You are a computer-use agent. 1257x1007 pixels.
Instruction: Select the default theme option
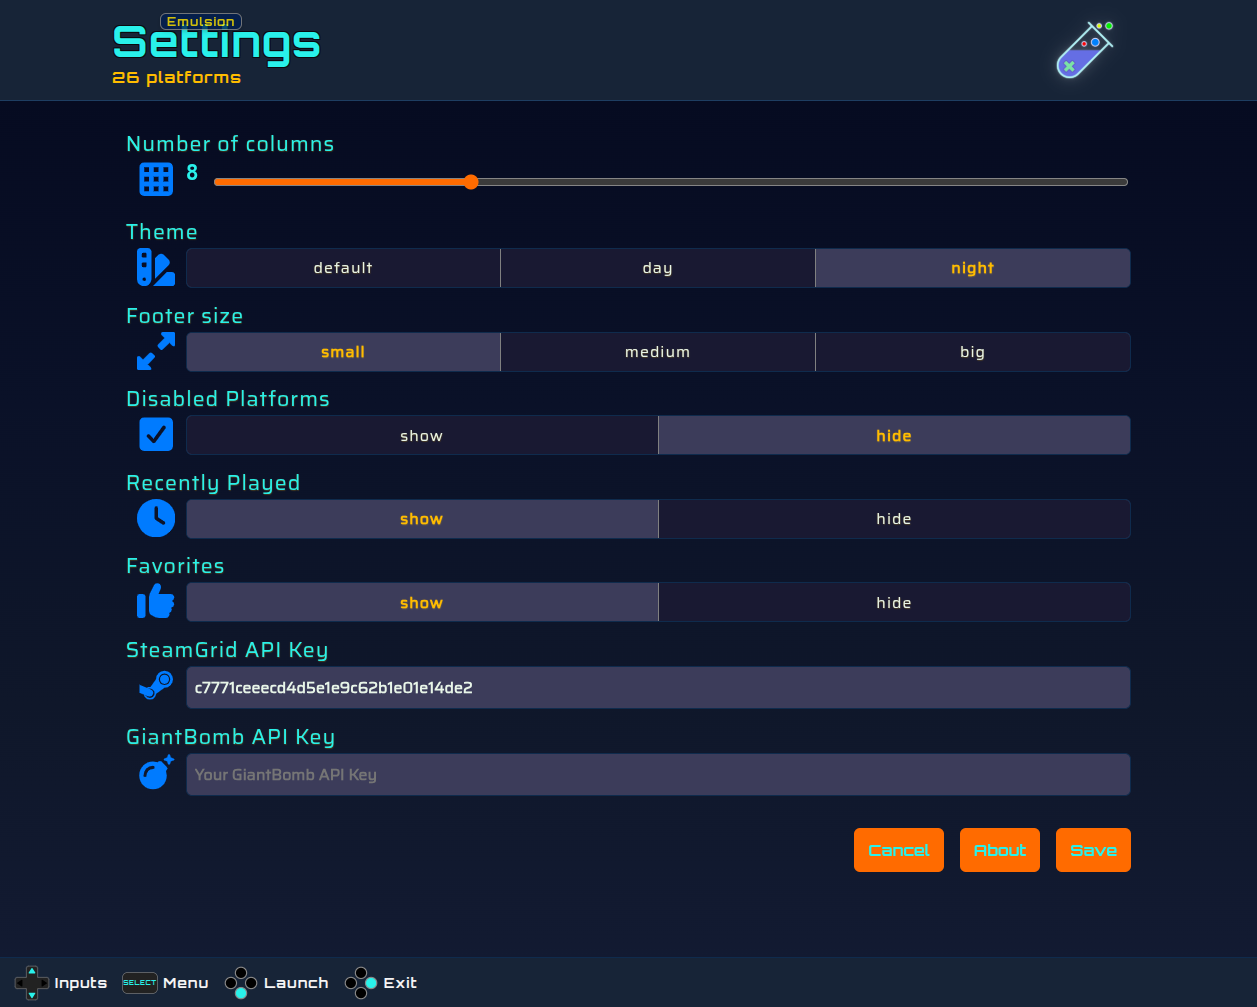point(343,268)
